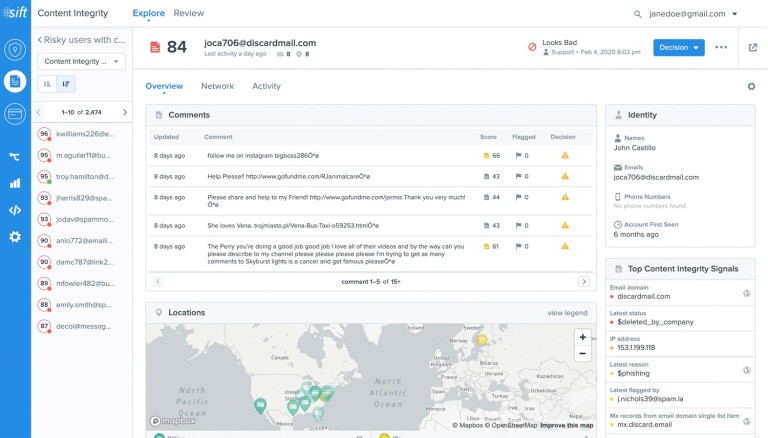This screenshot has height=438, width=768.
Task: Click view legend link on Locations
Action: tap(567, 313)
